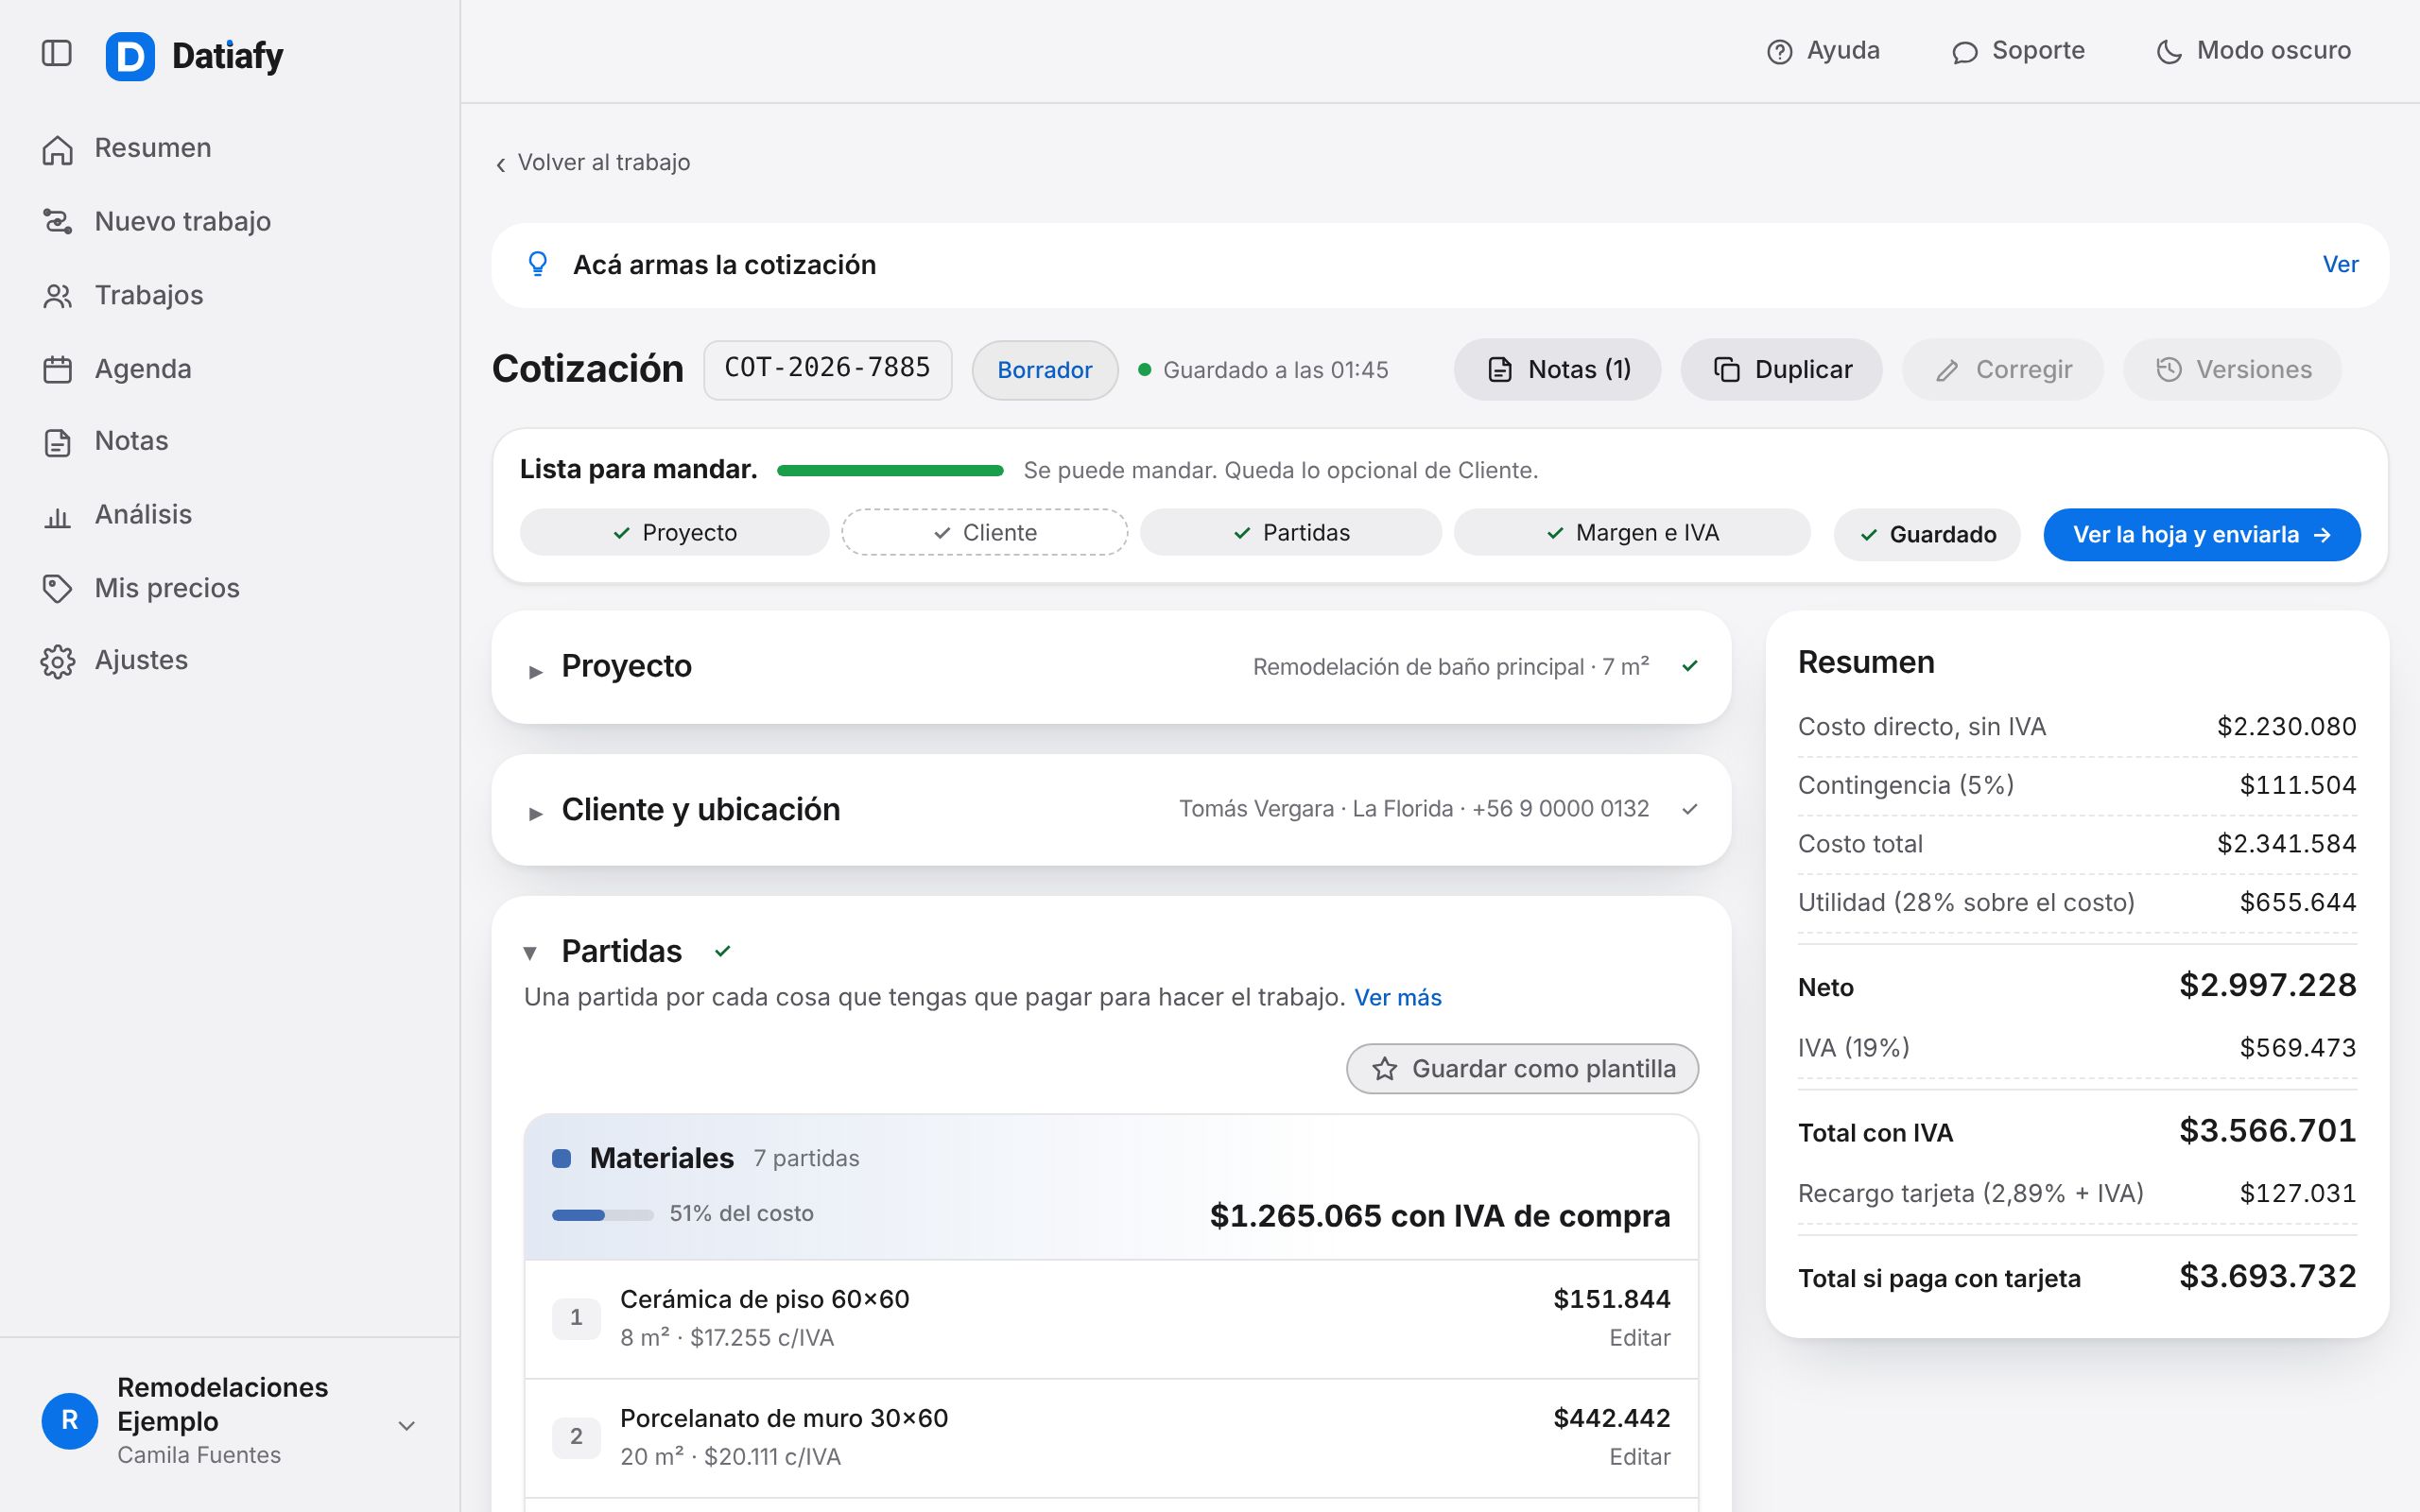The image size is (2420, 1512).
Task: Open Remodelaciones Ejemplo account dropdown
Action: 406,1425
